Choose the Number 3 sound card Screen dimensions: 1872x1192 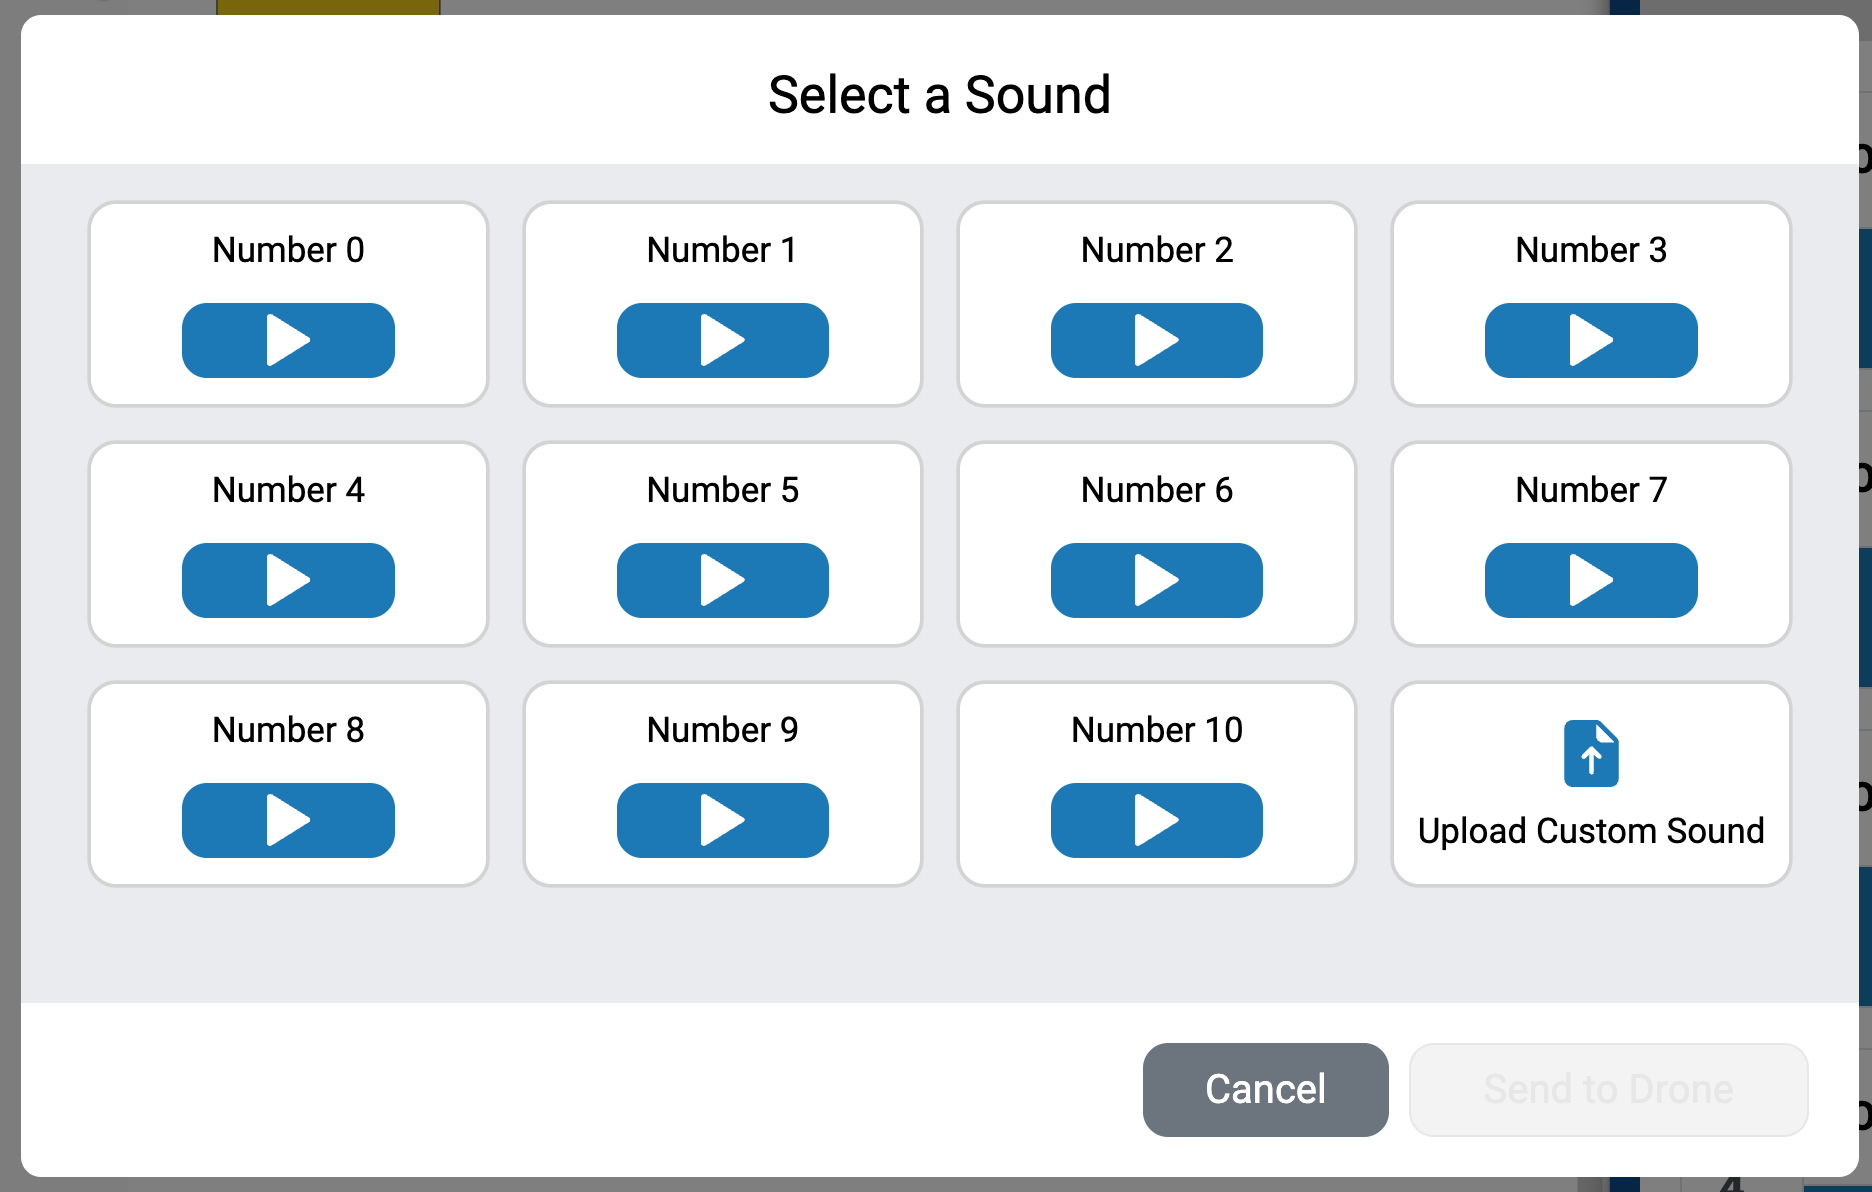point(1591,249)
